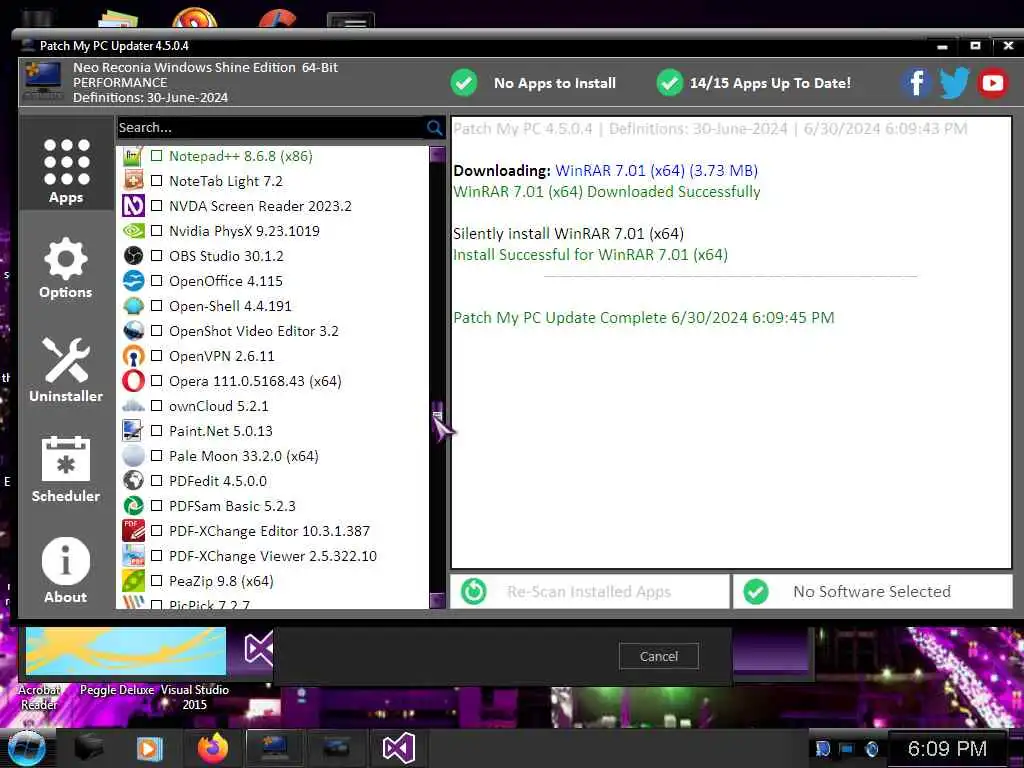This screenshot has width=1024, height=768.
Task: Click the OpenOffice app icon
Action: pyautogui.click(x=133, y=281)
